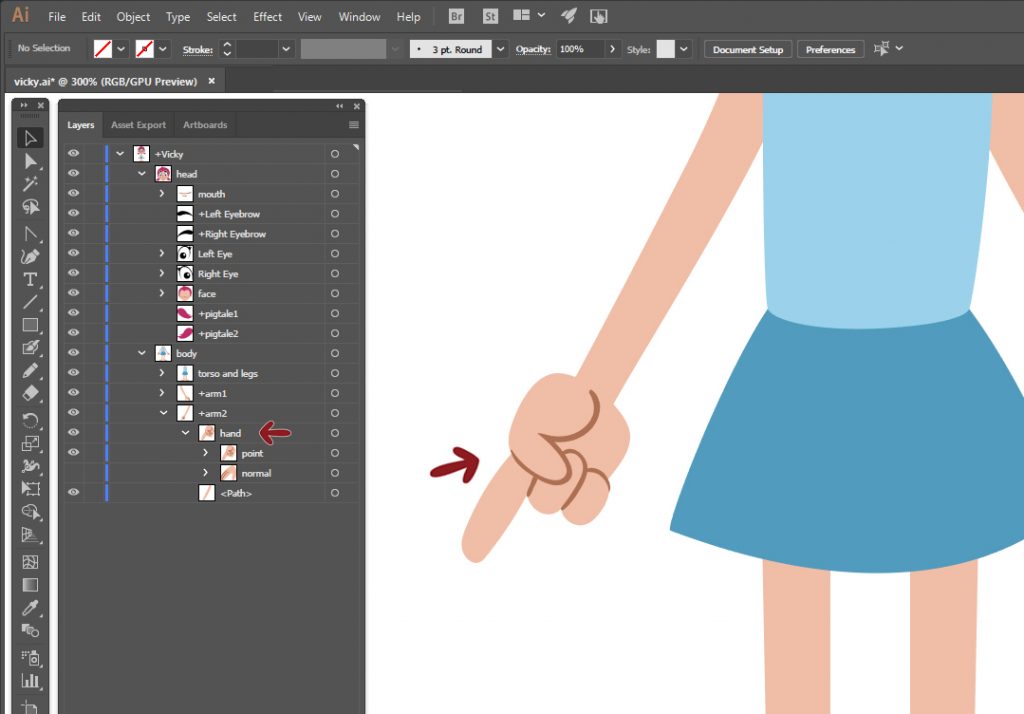
Task: Expand the torso and legs layer
Action: (x=162, y=373)
